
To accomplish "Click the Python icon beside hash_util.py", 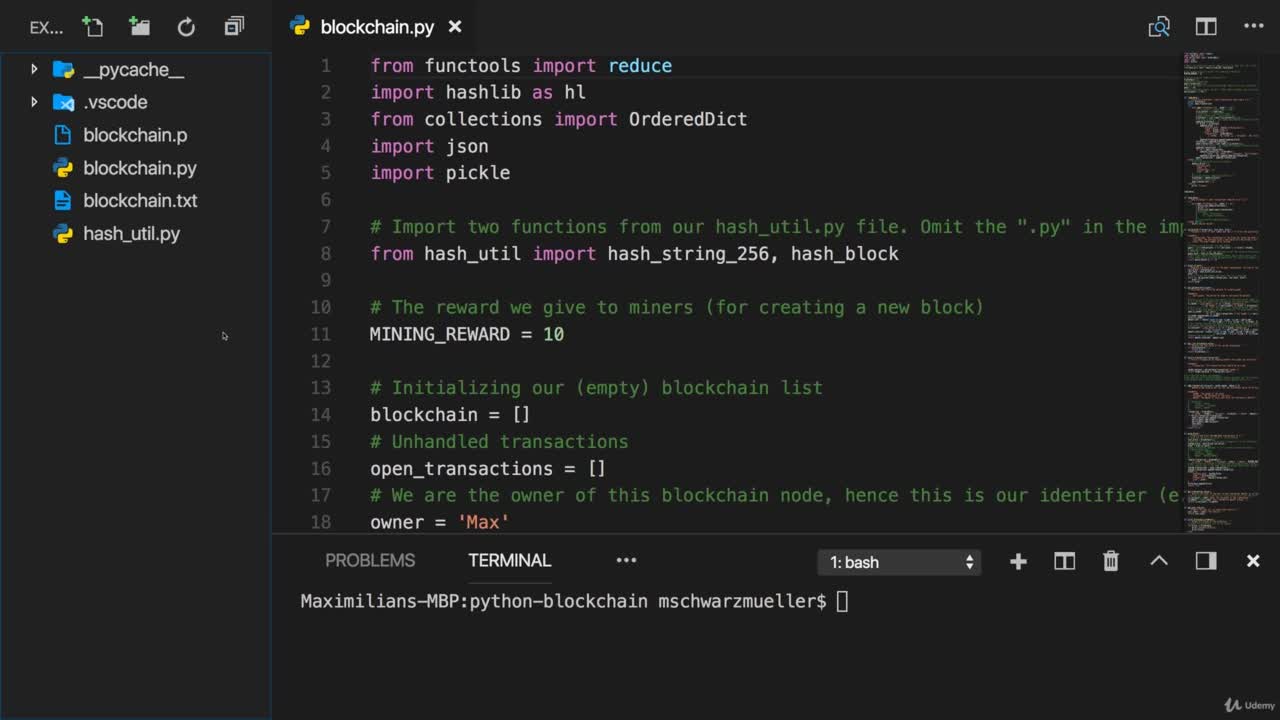I will coord(63,233).
